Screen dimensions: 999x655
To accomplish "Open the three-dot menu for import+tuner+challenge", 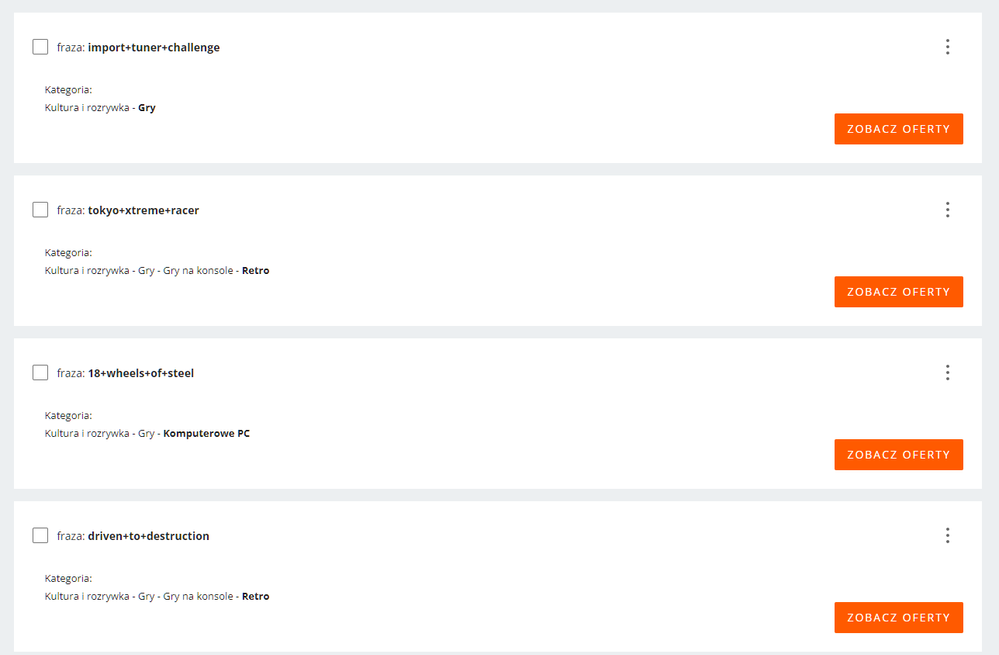I will click(x=947, y=47).
